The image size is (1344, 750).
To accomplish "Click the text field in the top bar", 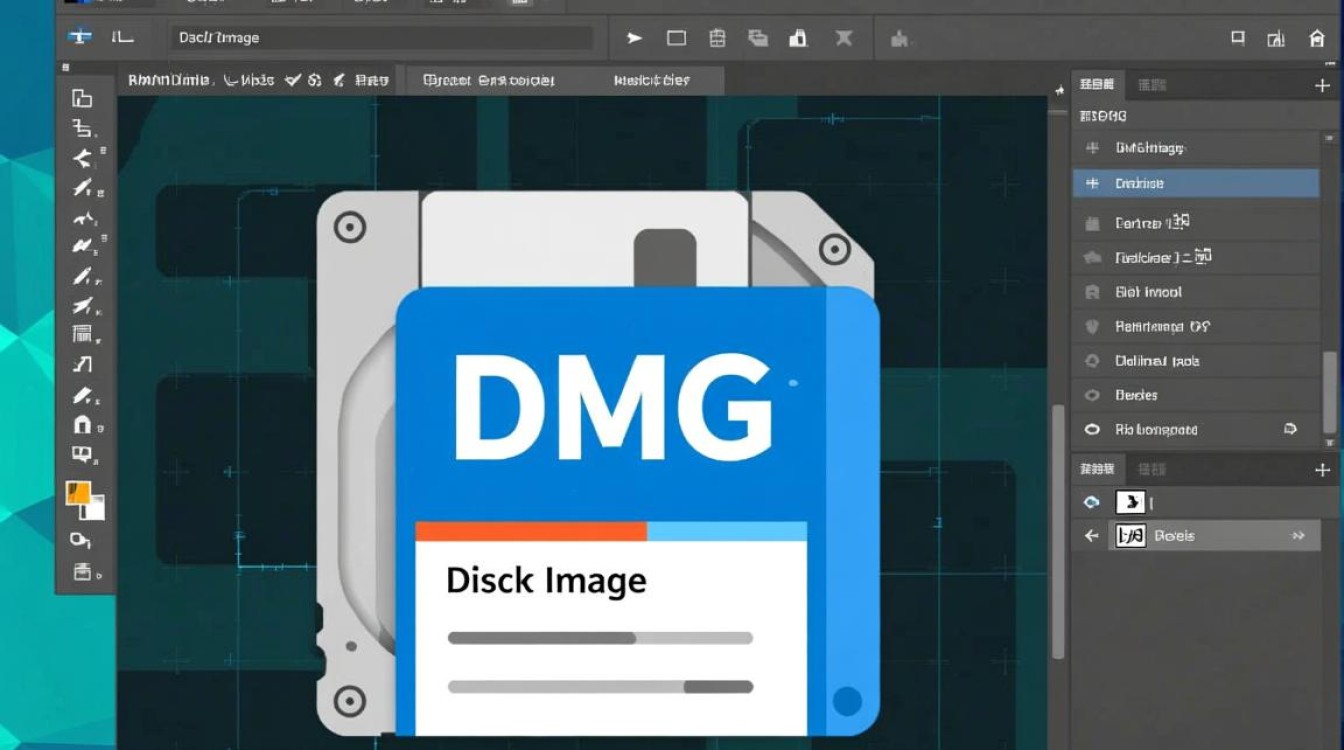I will click(x=380, y=38).
